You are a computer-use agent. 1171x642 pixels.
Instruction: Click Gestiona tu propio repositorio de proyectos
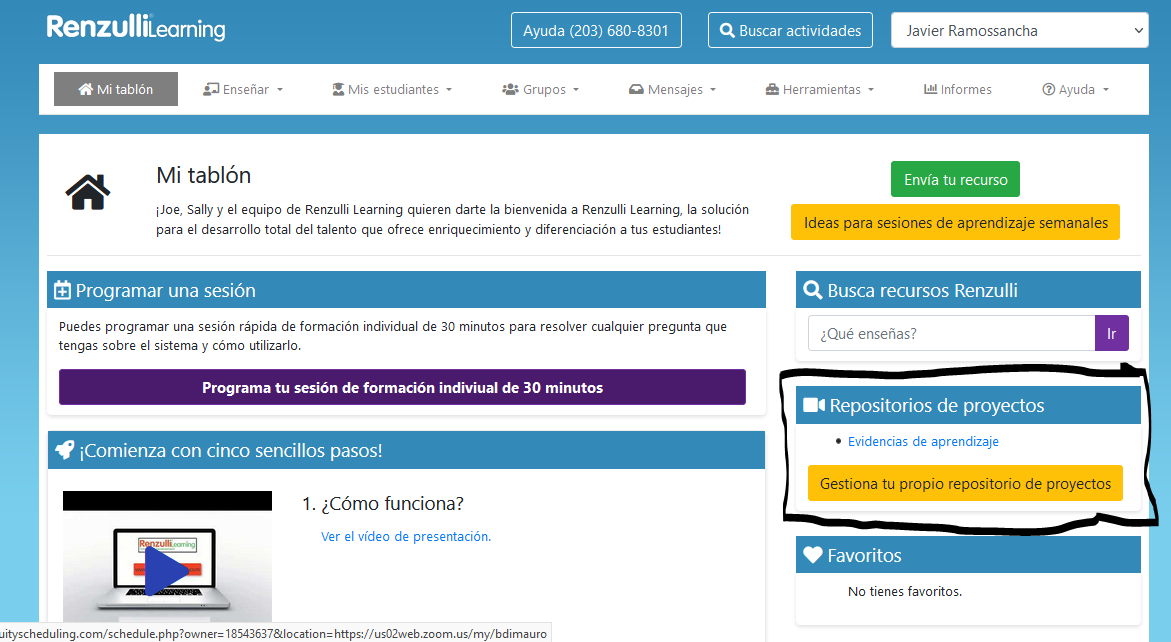click(965, 484)
